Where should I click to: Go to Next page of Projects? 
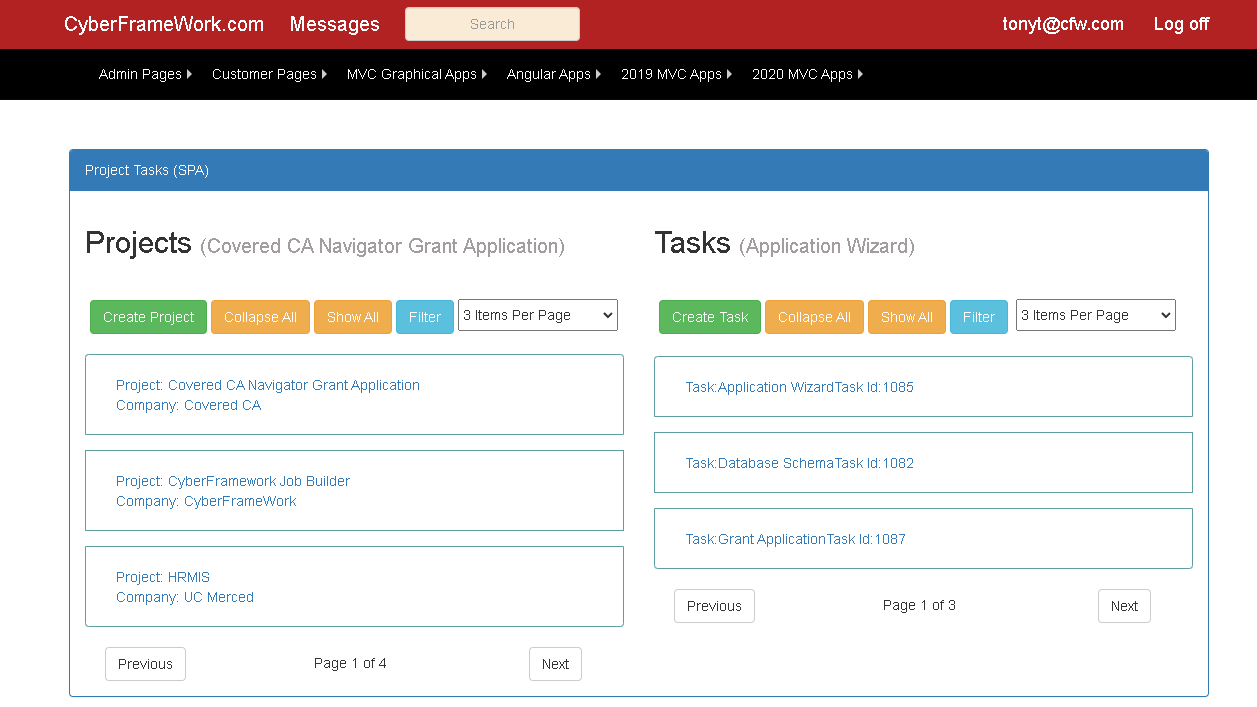[x=555, y=664]
